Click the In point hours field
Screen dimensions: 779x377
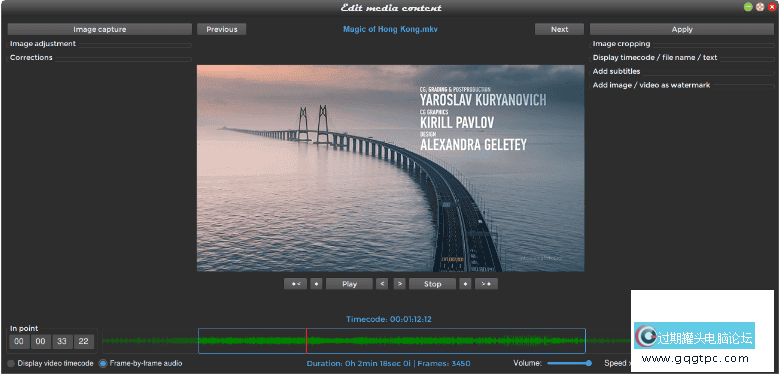19,341
